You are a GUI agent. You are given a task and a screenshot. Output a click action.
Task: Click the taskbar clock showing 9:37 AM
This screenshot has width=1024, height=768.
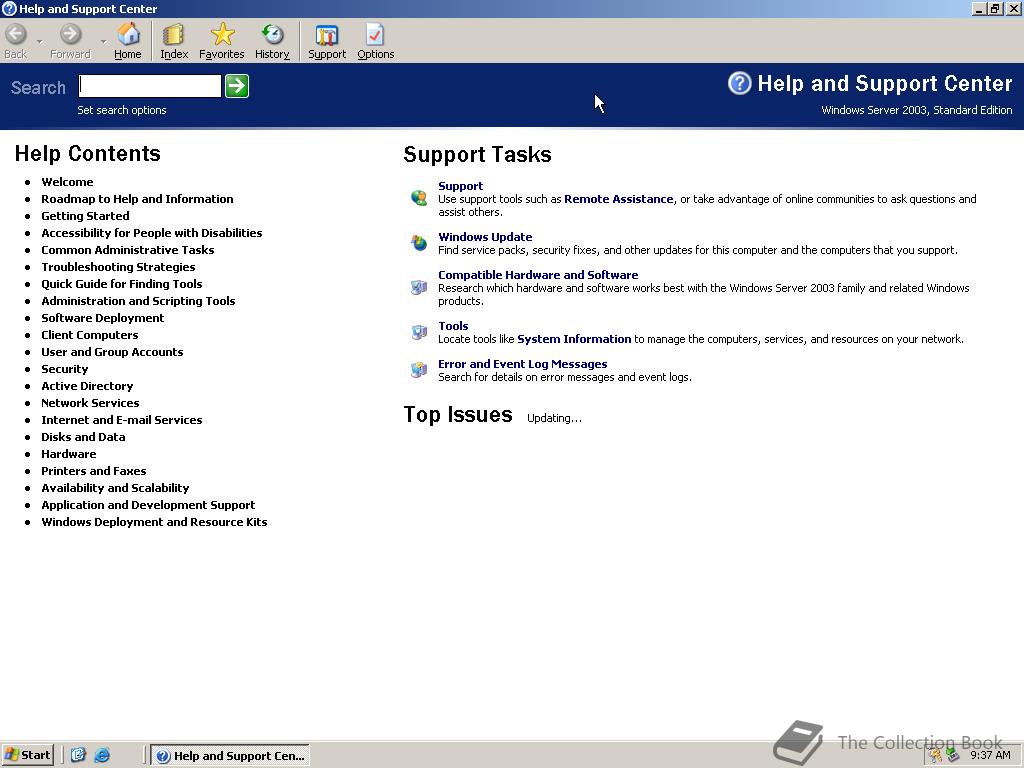tap(990, 755)
